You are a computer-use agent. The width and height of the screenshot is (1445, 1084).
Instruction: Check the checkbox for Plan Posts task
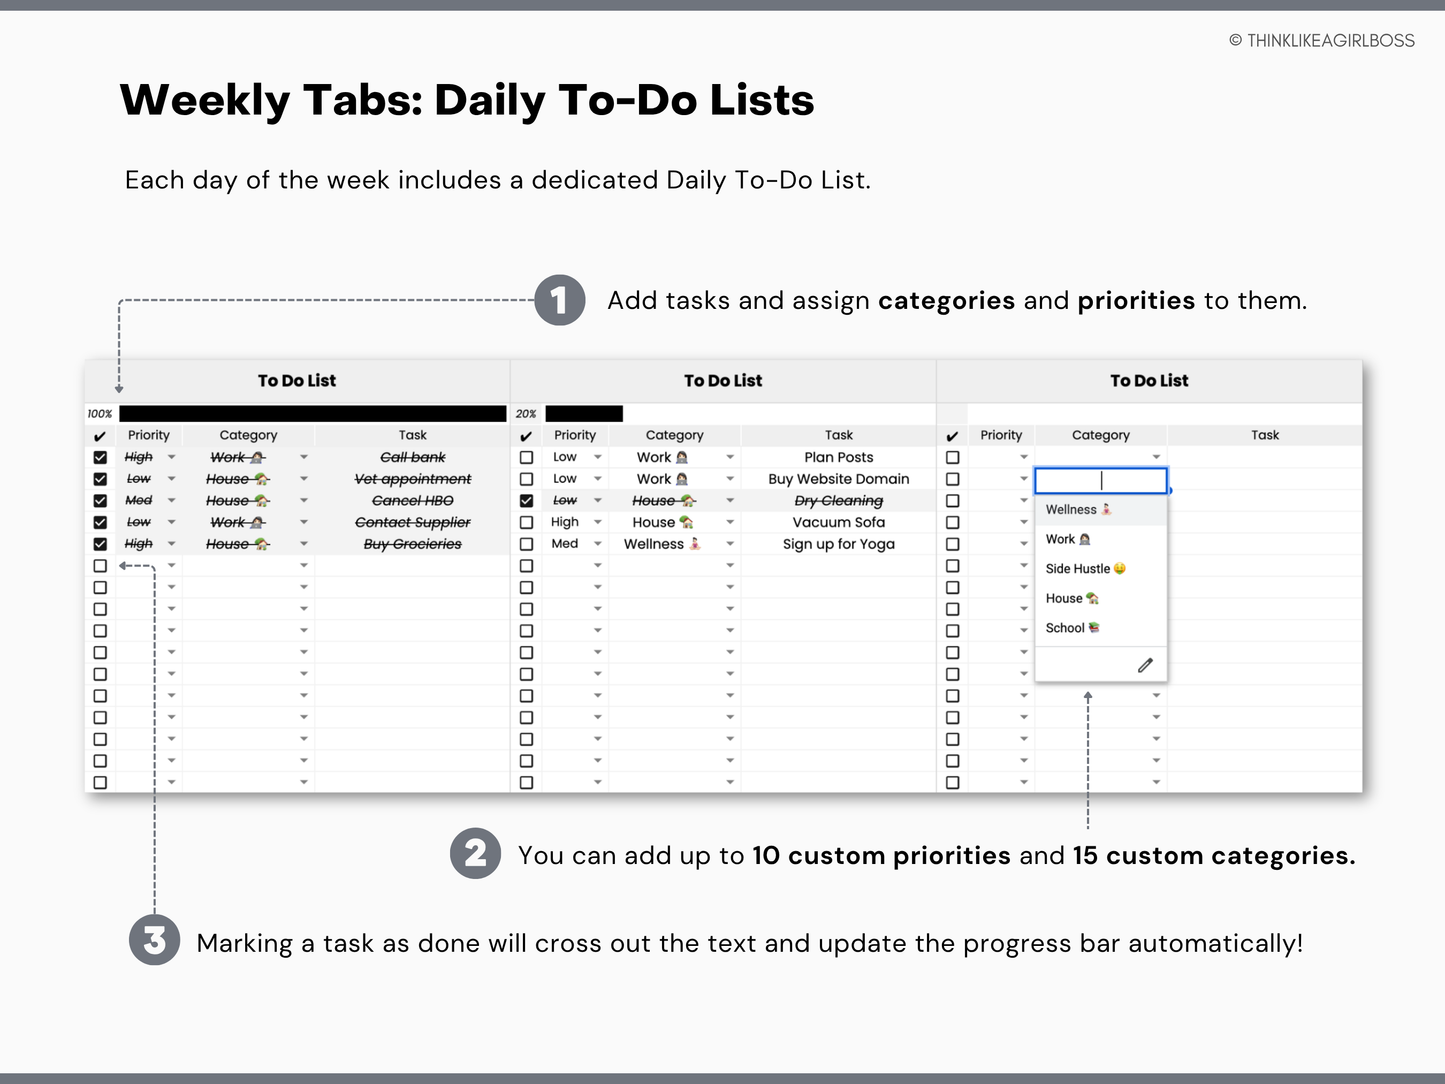point(527,457)
